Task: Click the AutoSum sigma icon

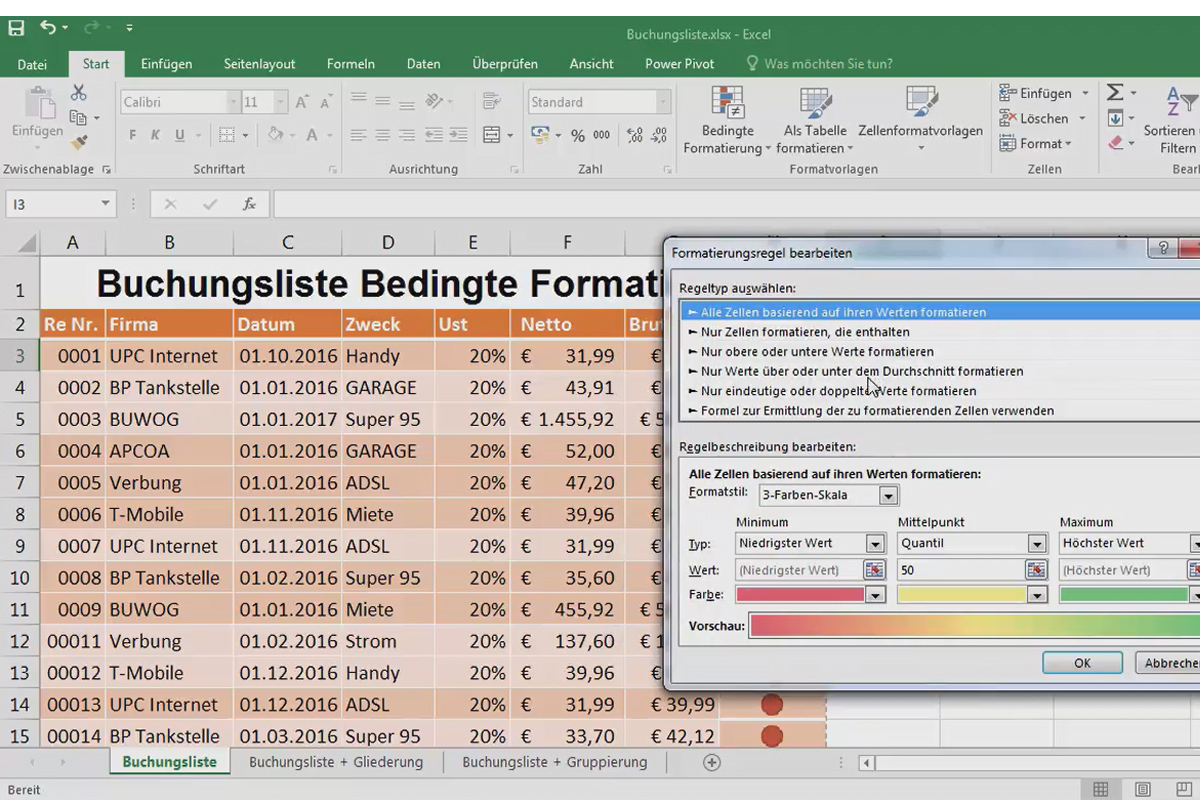Action: (1115, 93)
